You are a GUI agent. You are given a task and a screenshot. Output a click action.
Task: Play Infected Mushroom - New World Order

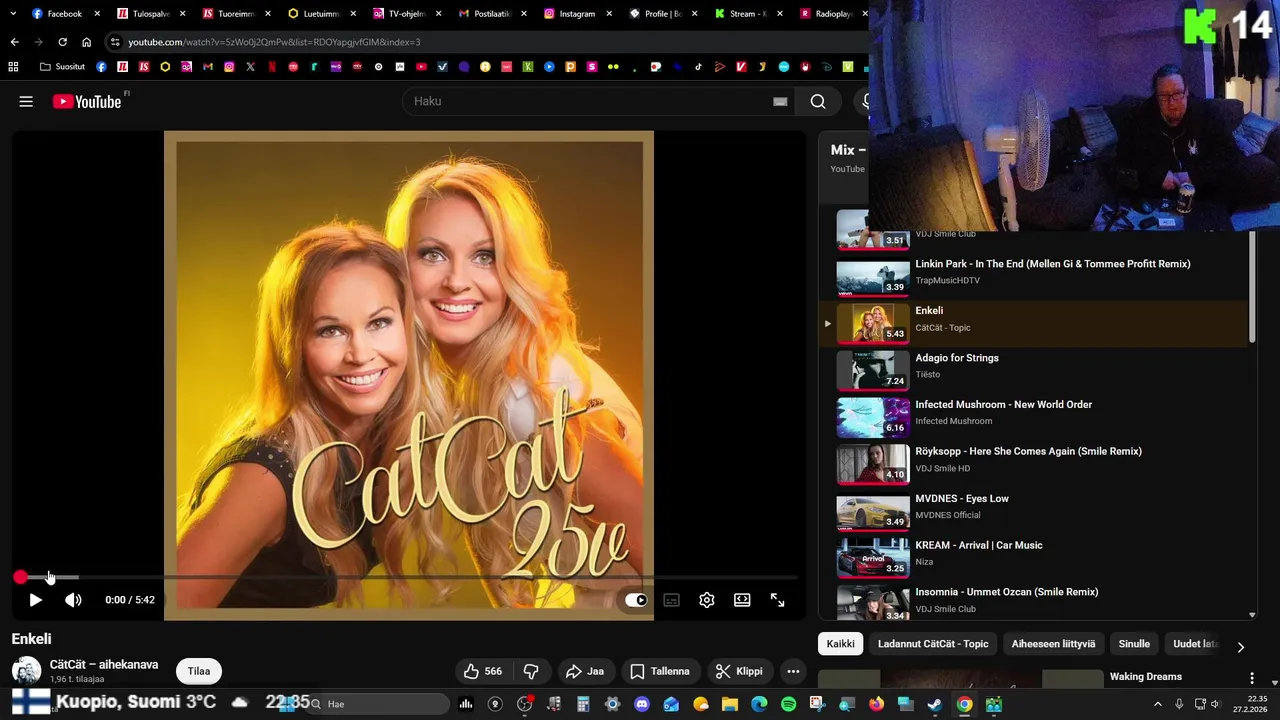(1035, 417)
